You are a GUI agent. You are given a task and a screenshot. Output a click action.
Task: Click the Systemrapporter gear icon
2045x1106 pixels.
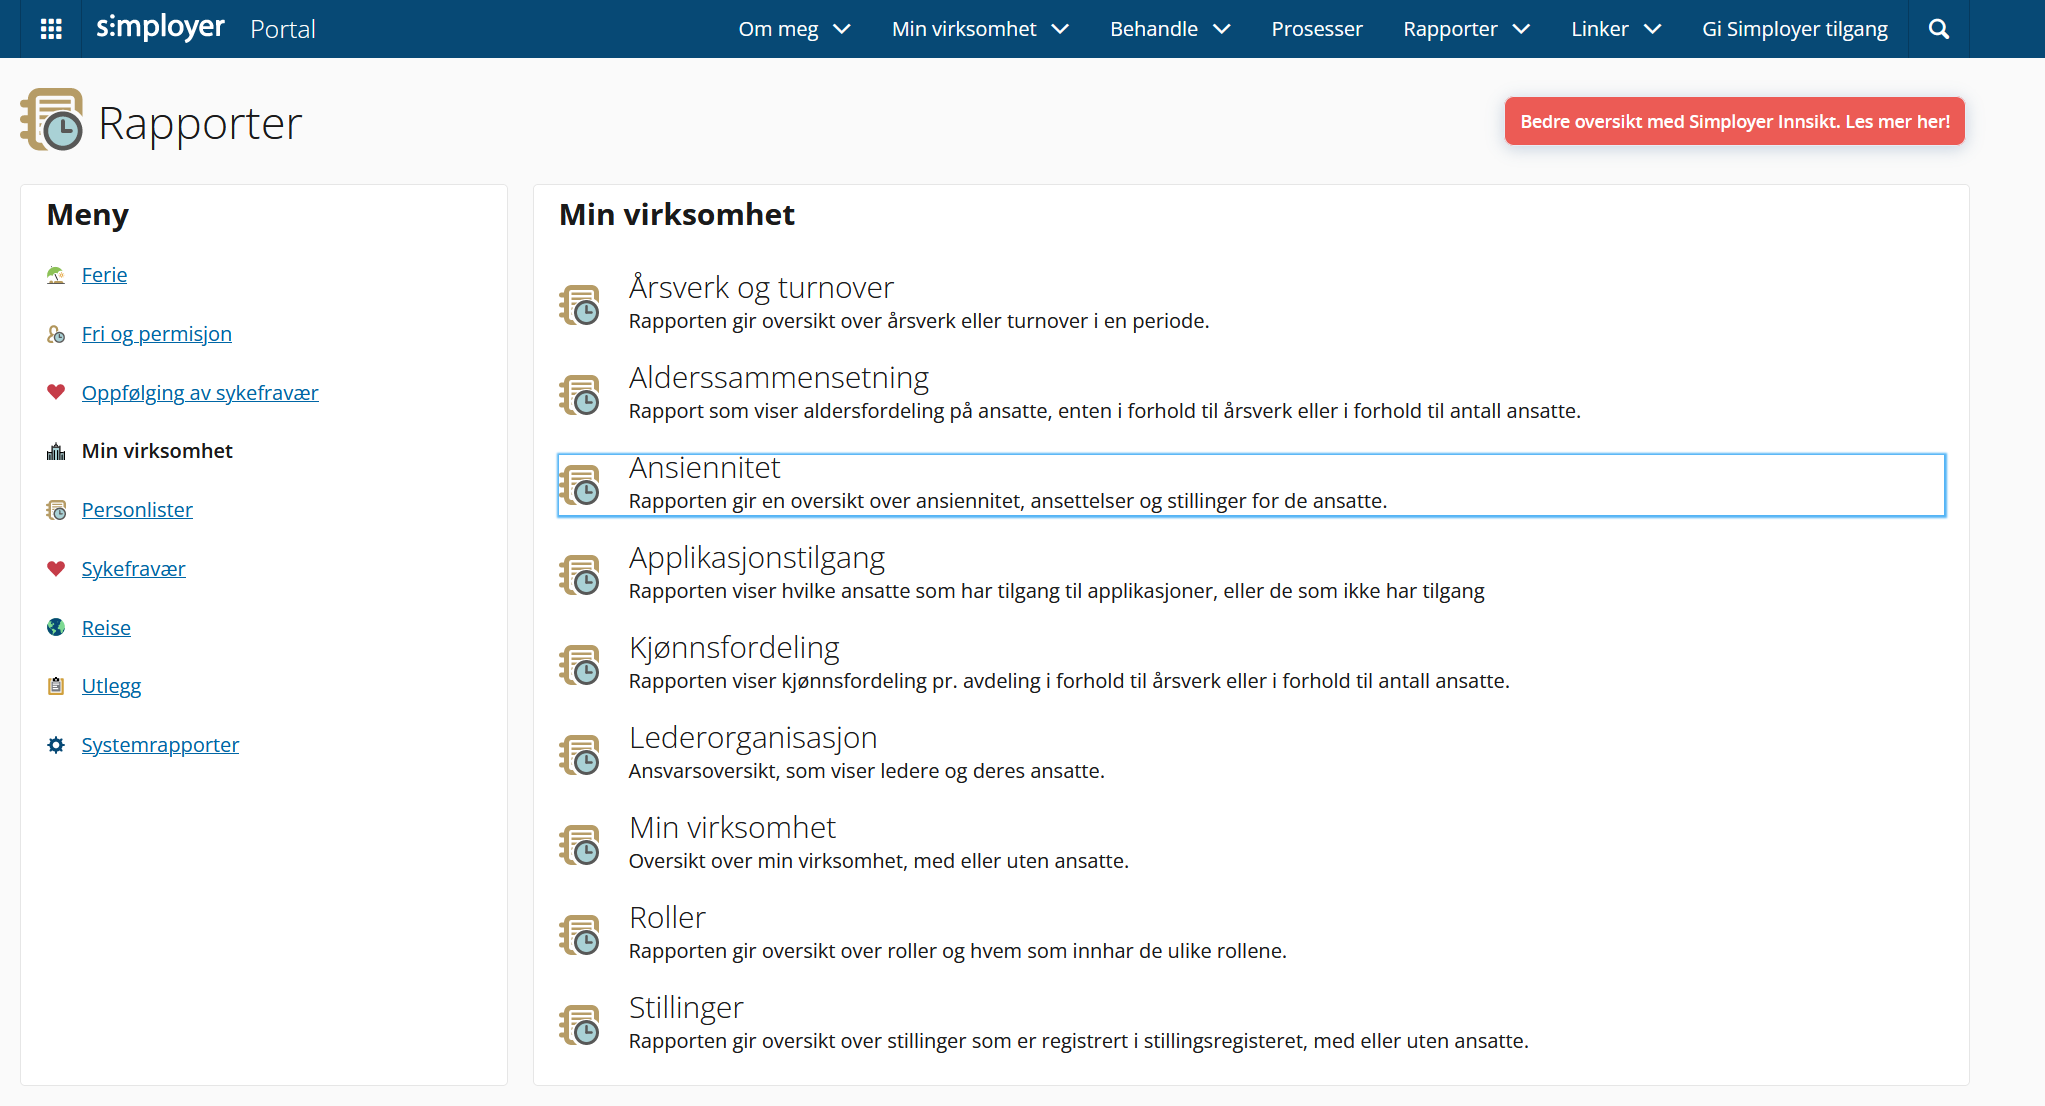pyautogui.click(x=56, y=745)
